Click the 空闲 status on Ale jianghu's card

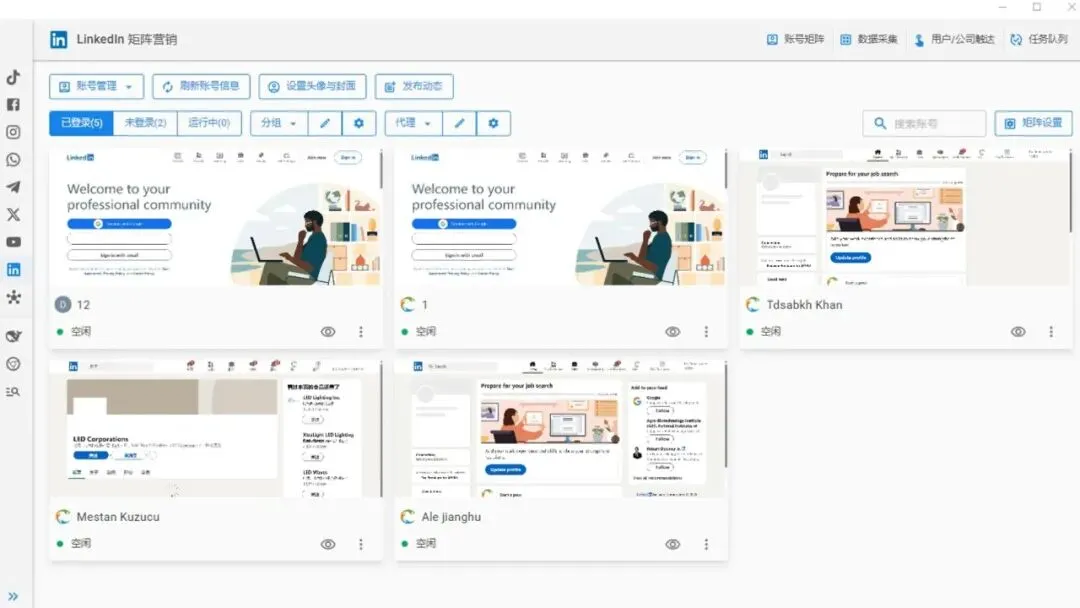(426, 543)
